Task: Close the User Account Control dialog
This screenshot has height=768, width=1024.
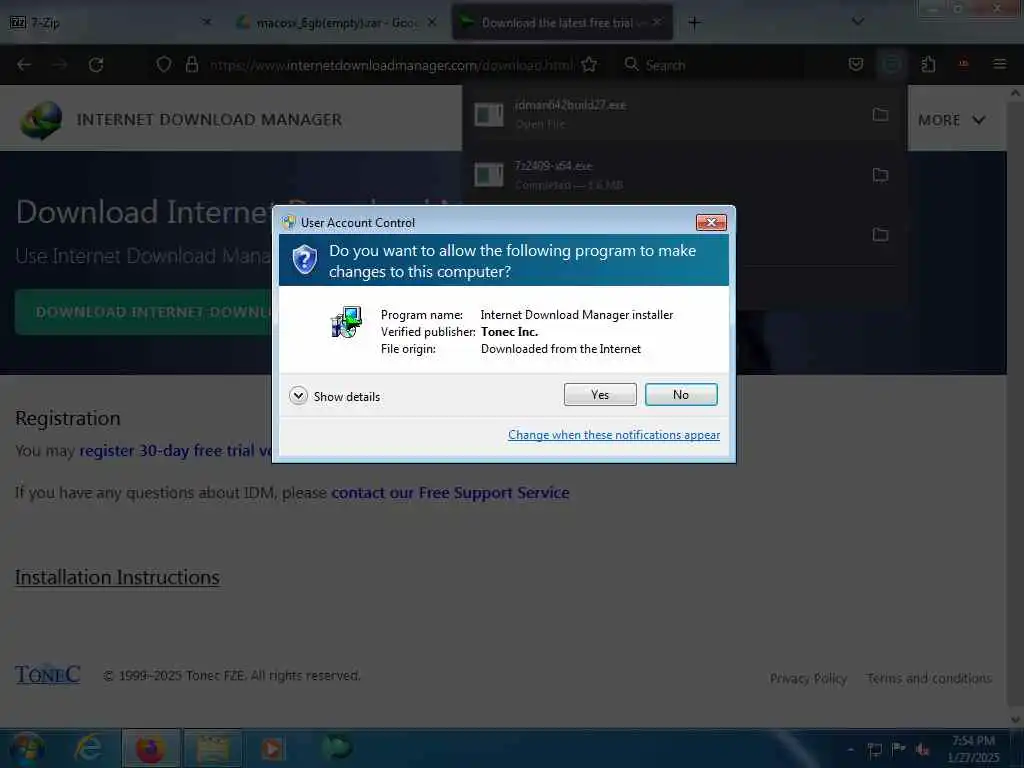Action: click(x=711, y=223)
